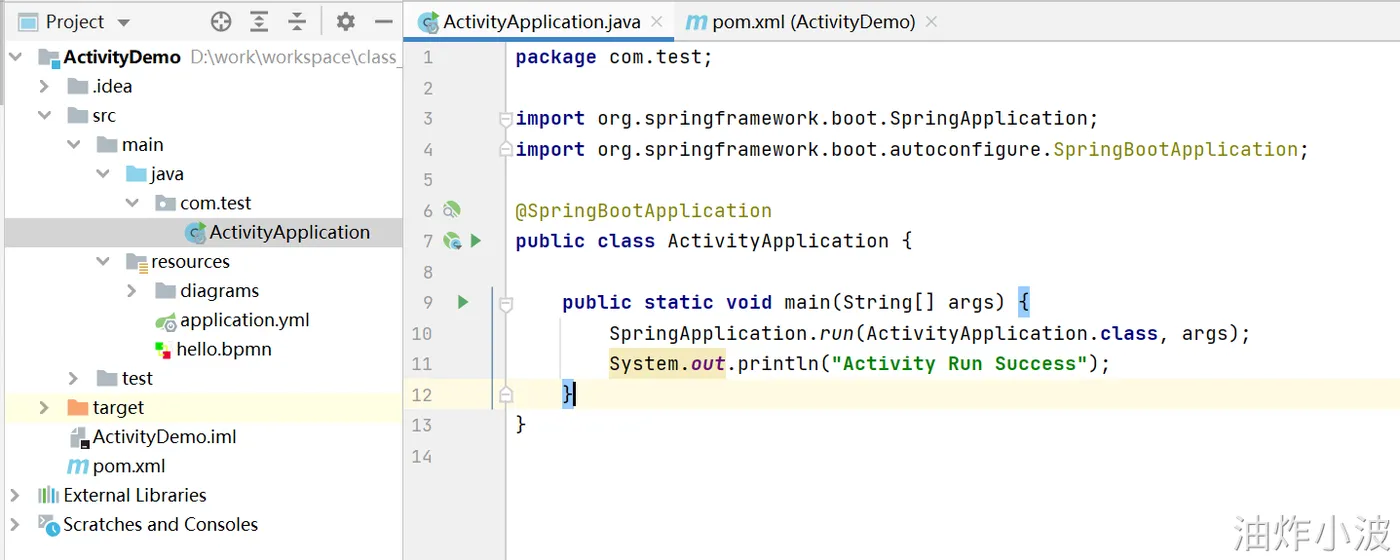Open application.yml in the project tree
Viewport: 1400px width, 560px height.
[244, 320]
